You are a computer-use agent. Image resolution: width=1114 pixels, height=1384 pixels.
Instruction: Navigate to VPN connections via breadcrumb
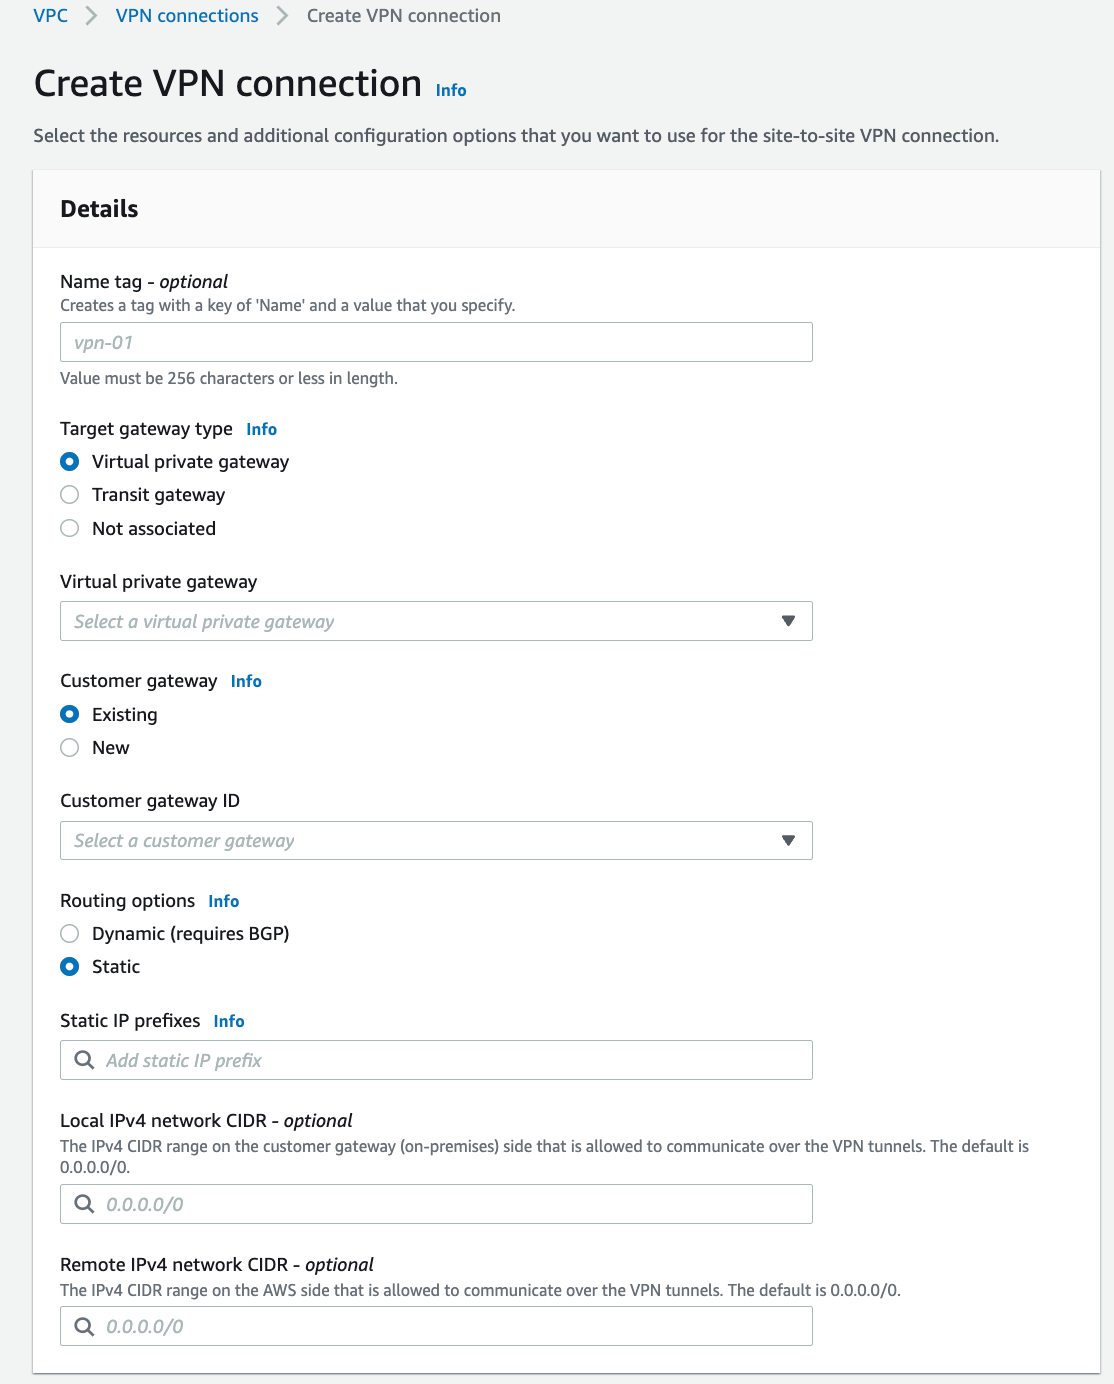pyautogui.click(x=186, y=15)
